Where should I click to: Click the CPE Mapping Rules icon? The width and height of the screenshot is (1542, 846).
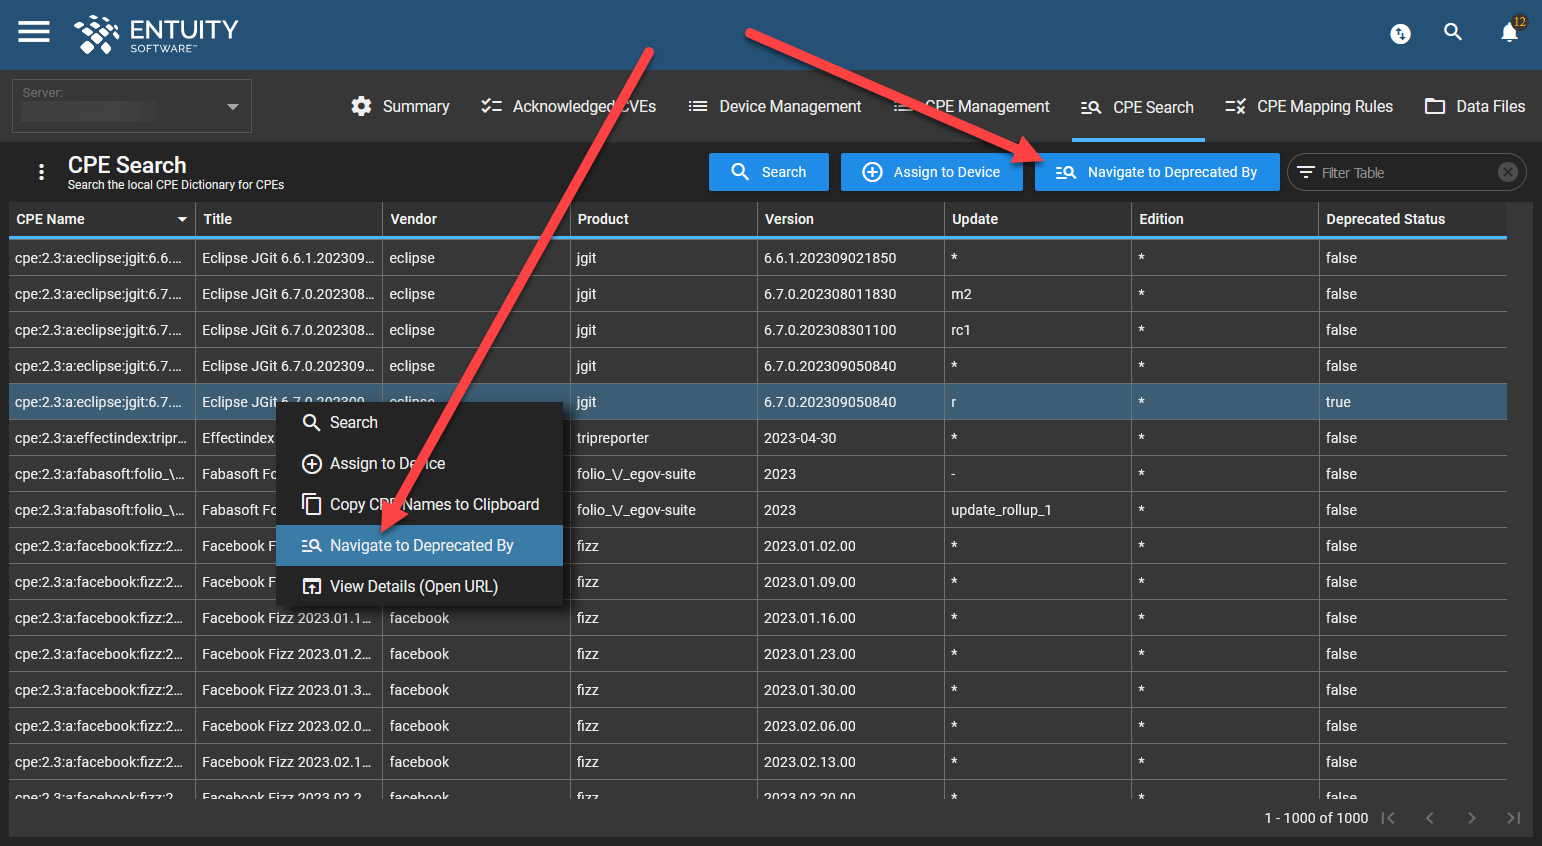1235,106
